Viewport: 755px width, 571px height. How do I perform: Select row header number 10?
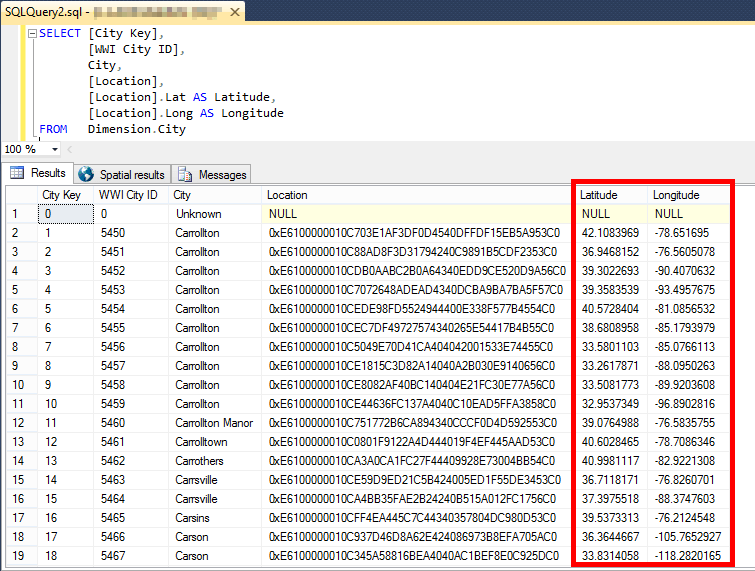(x=22, y=385)
